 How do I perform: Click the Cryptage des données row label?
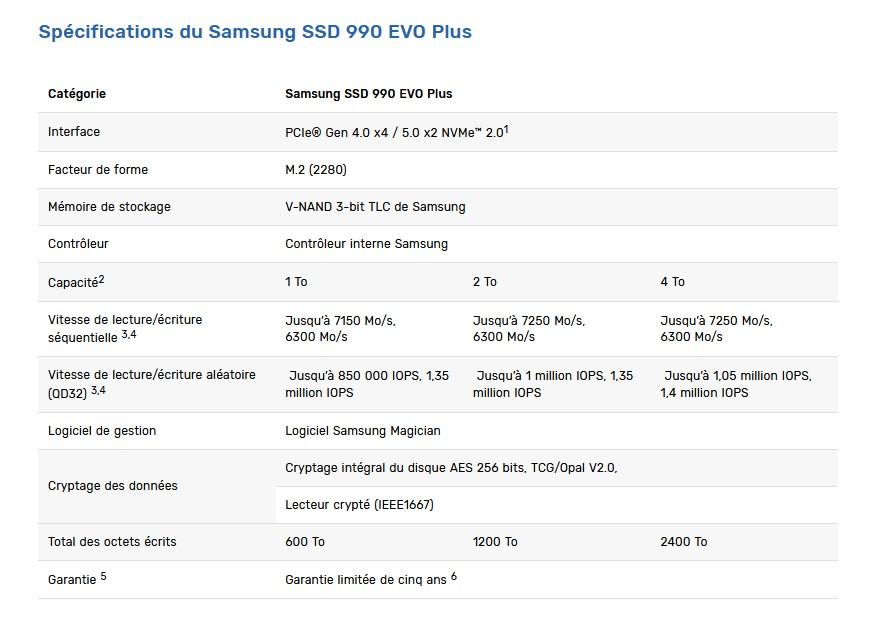(113, 486)
